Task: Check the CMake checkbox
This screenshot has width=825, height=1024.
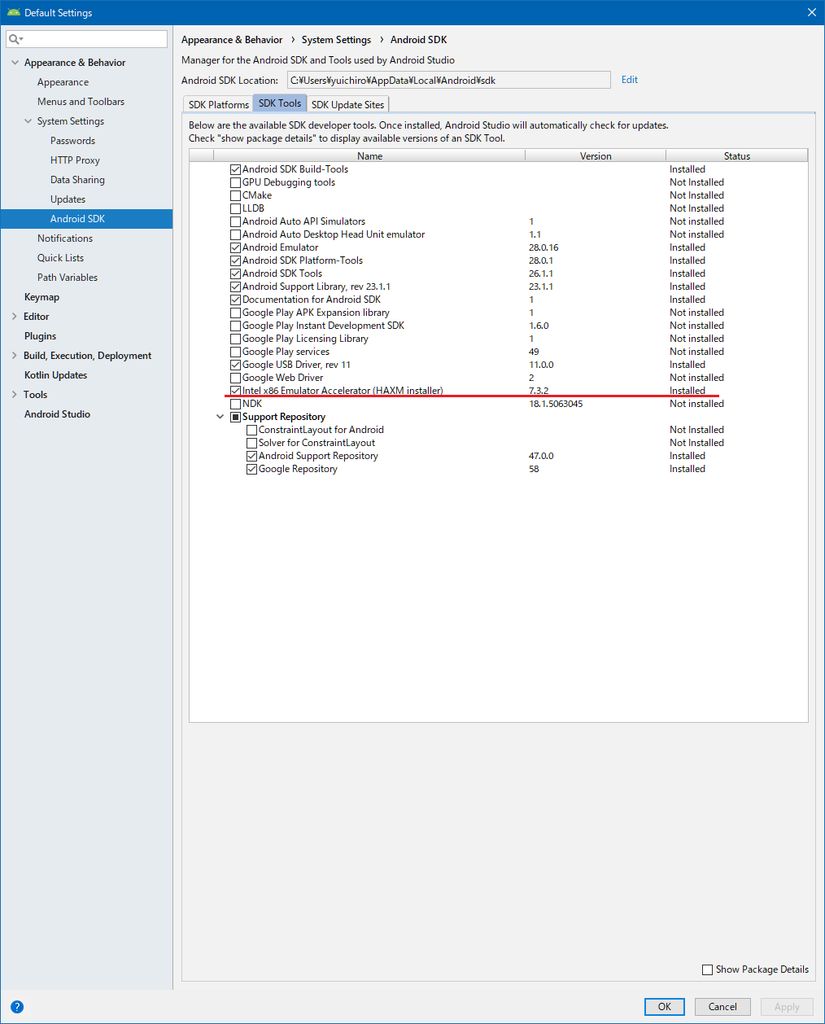Action: pyautogui.click(x=235, y=195)
